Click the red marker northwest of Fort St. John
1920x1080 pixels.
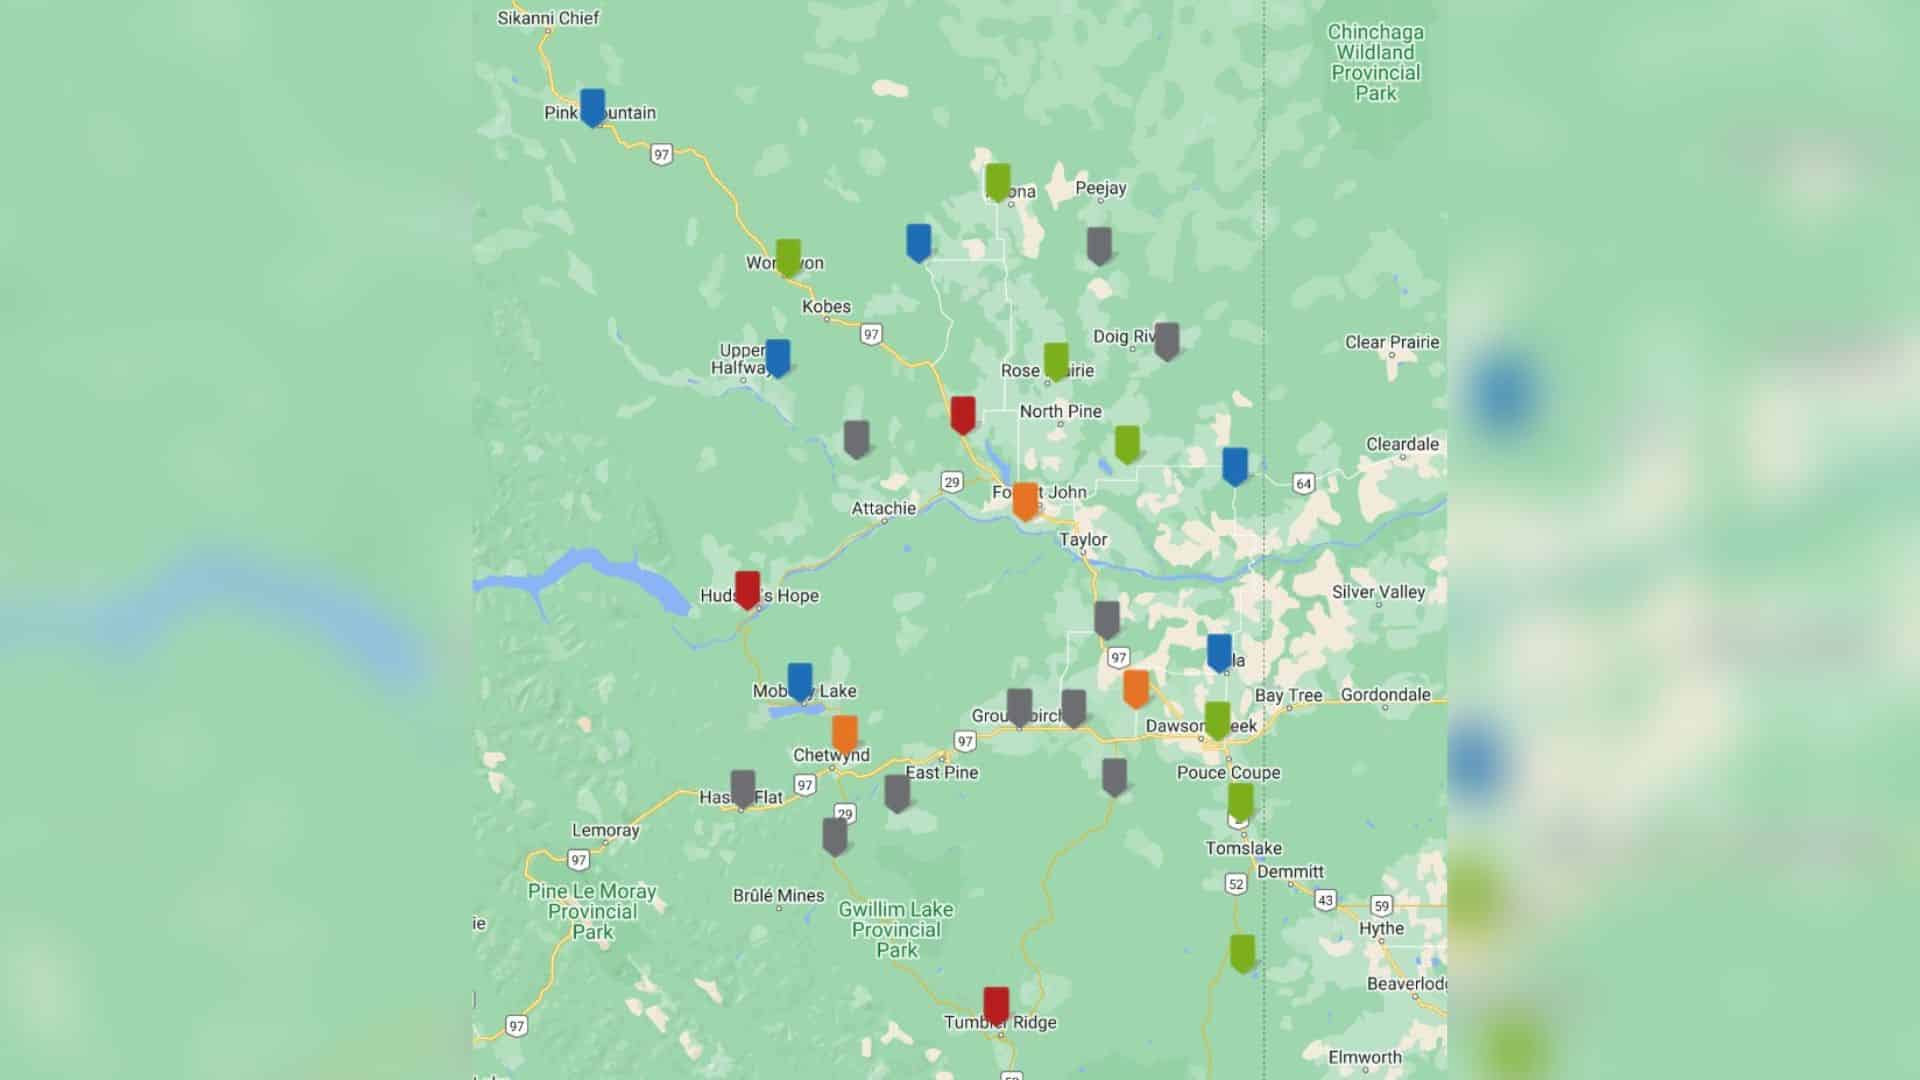pyautogui.click(x=962, y=414)
